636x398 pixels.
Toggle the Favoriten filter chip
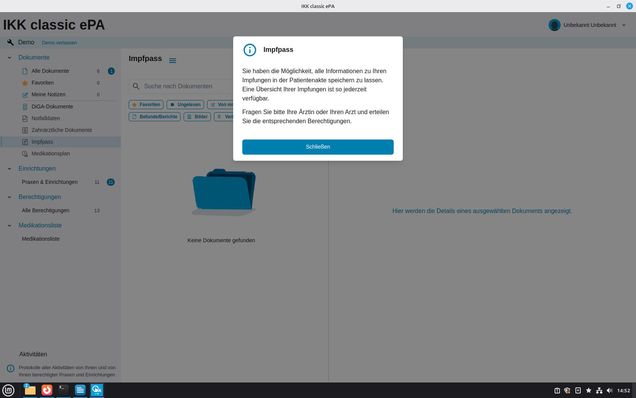146,105
